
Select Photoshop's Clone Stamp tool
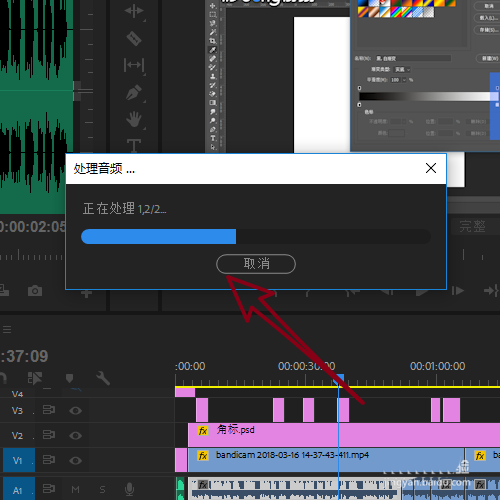pyautogui.click(x=213, y=76)
